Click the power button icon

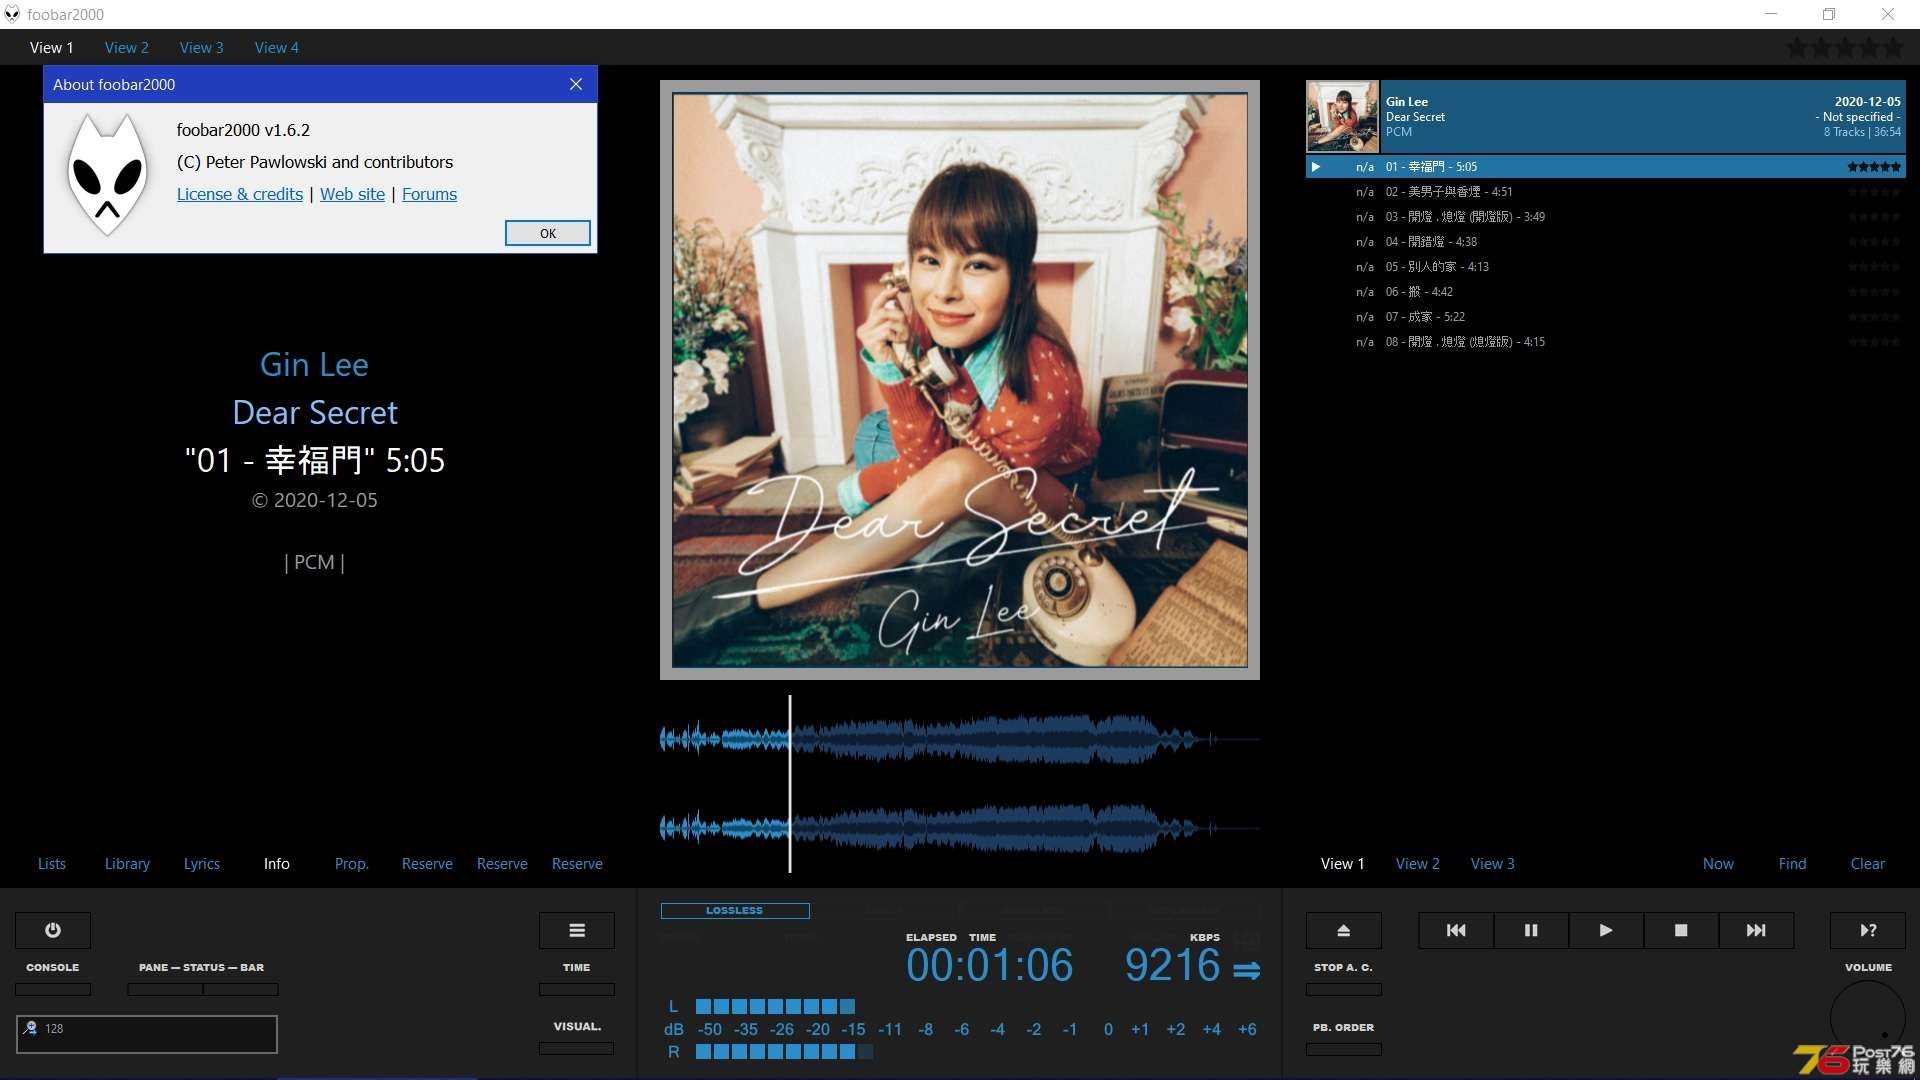[x=53, y=930]
